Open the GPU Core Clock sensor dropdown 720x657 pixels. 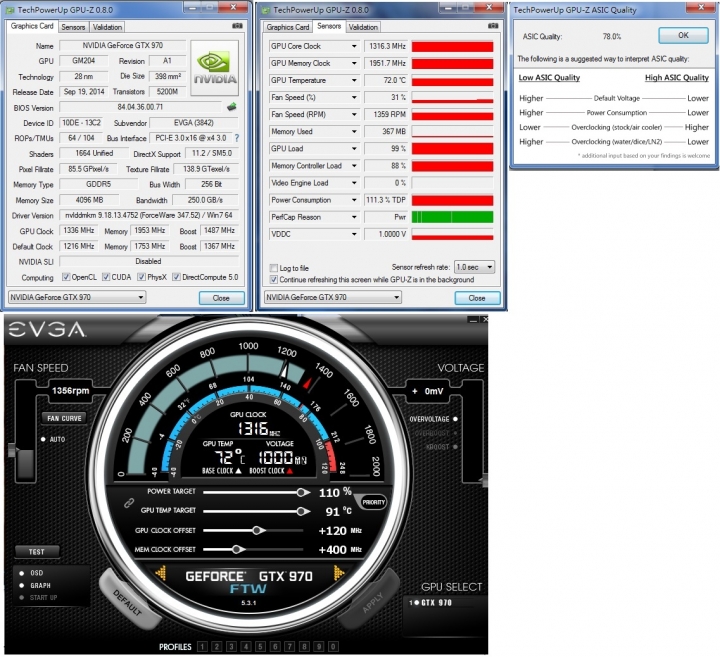[x=354, y=46]
